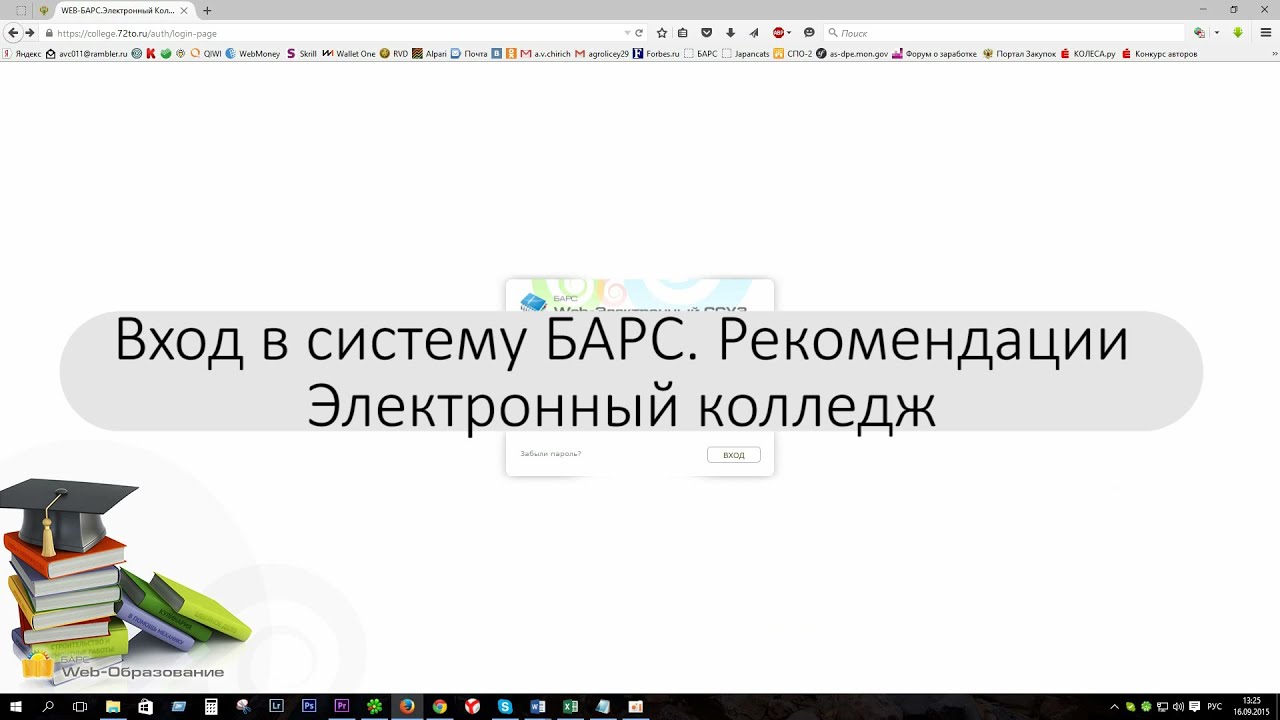Click the forward navigation arrow

coord(30,33)
